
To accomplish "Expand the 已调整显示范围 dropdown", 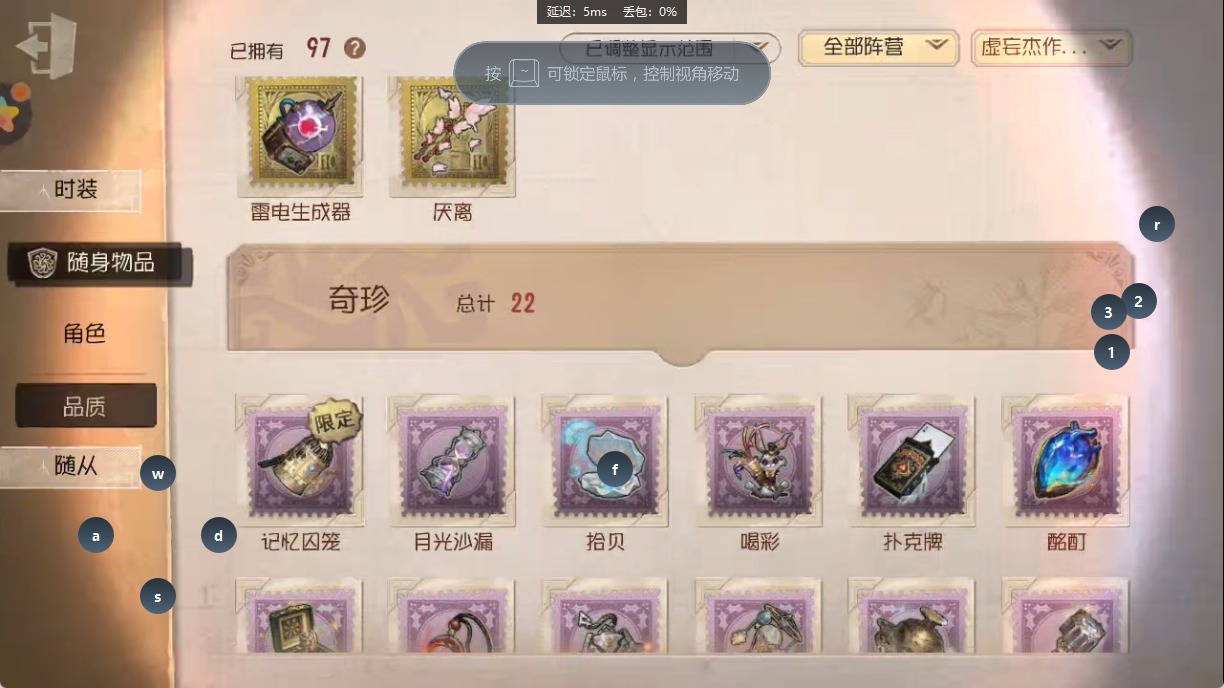I will (x=670, y=47).
